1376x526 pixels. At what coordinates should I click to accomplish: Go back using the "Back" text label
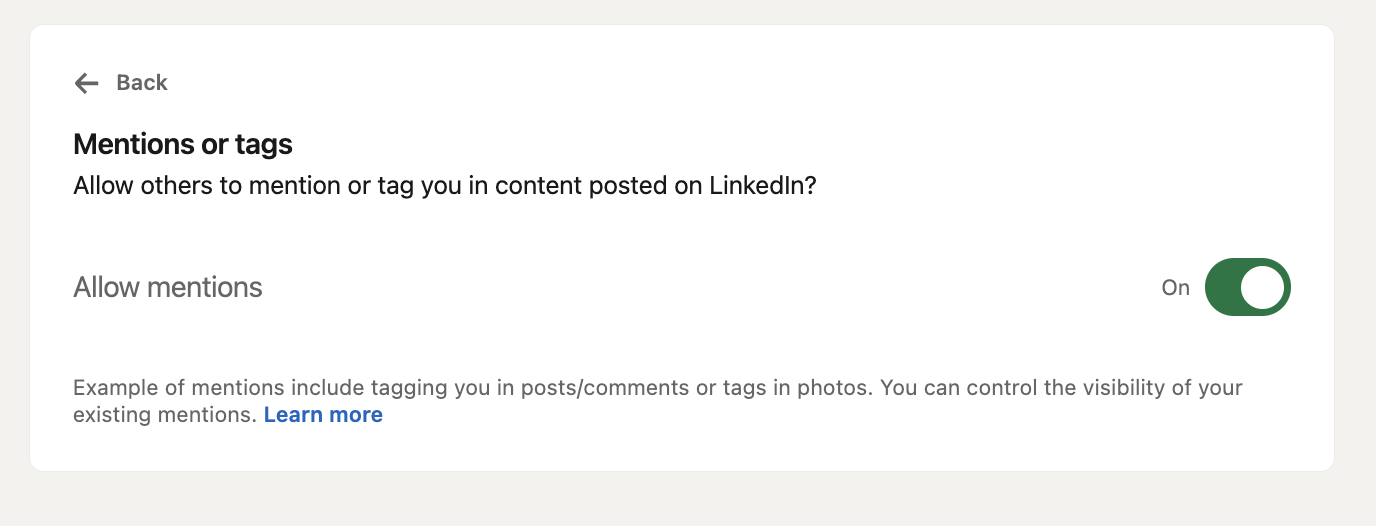click(142, 83)
